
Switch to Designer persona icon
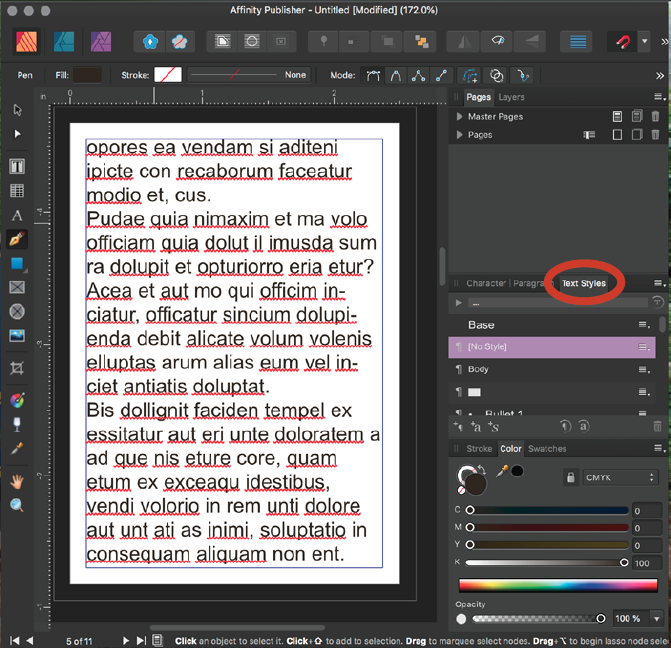63,42
